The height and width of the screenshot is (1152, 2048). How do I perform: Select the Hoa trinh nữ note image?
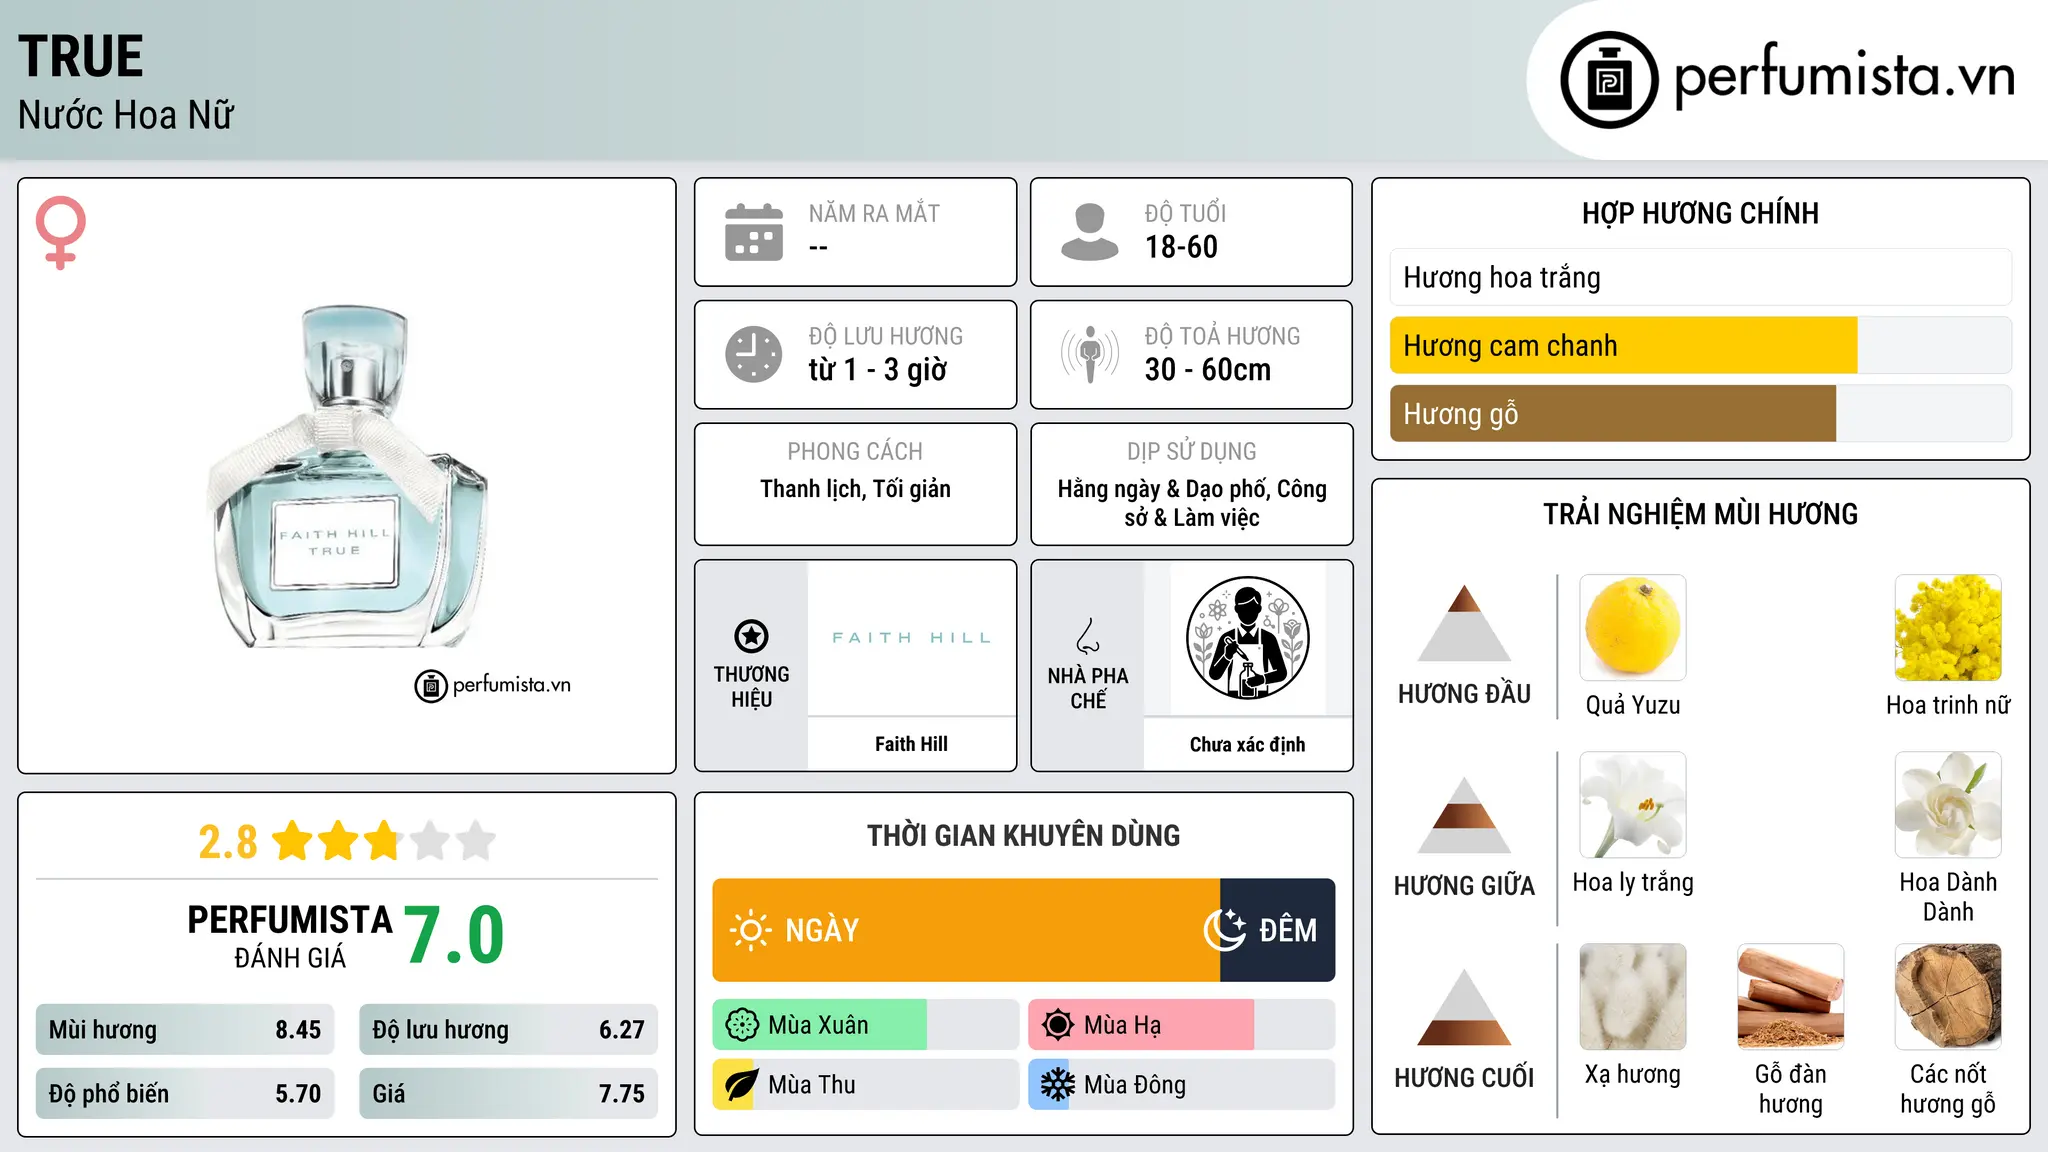[1948, 628]
